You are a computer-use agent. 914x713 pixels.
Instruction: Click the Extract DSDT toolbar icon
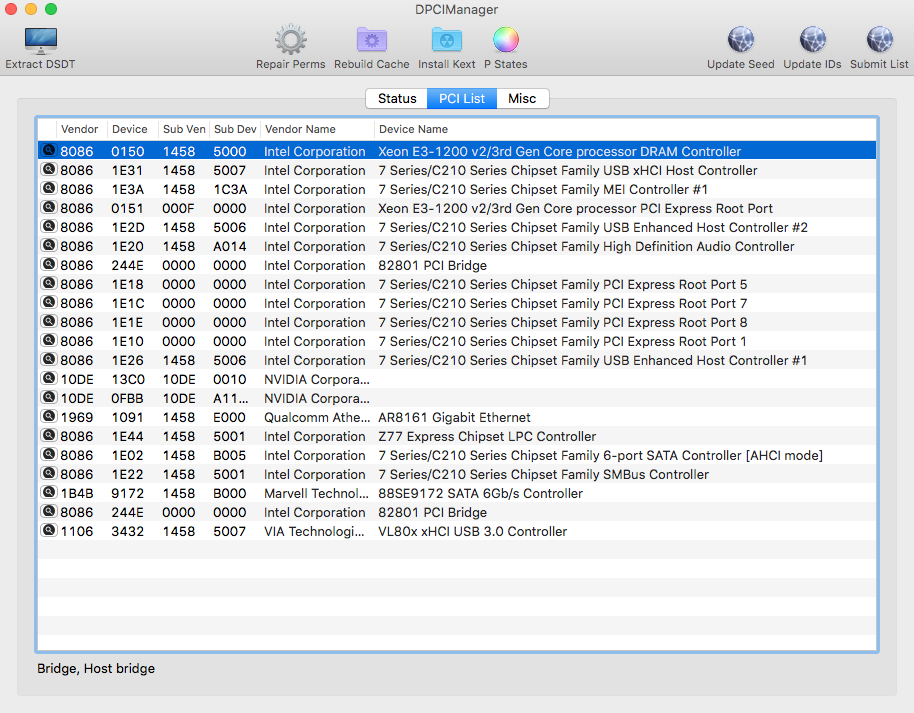pos(40,41)
